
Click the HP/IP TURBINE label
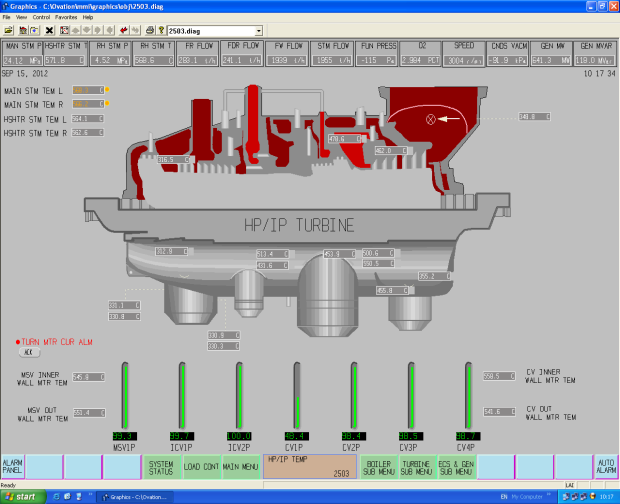point(299,225)
